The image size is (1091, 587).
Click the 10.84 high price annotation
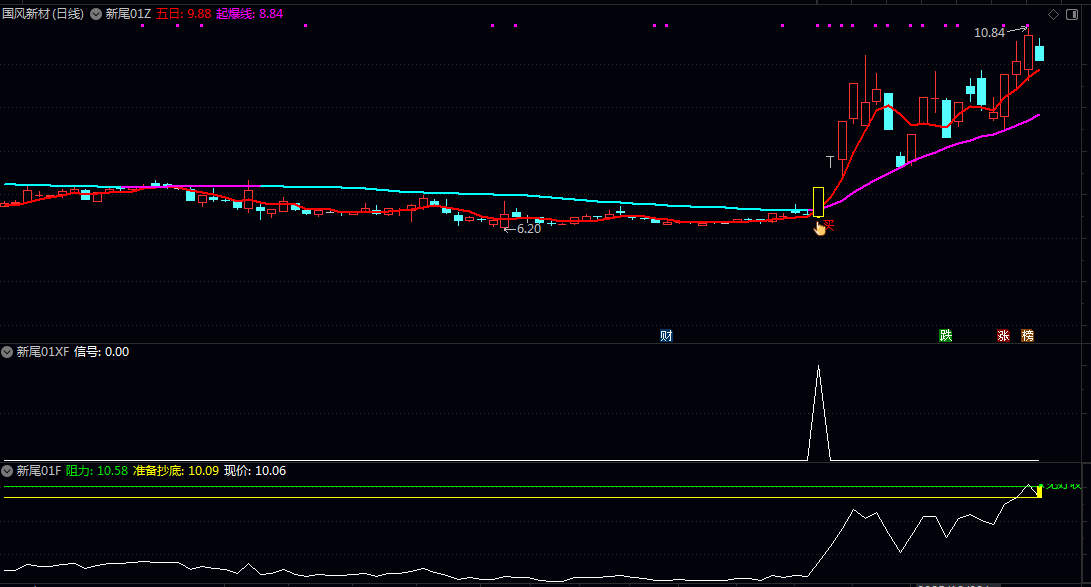point(989,33)
